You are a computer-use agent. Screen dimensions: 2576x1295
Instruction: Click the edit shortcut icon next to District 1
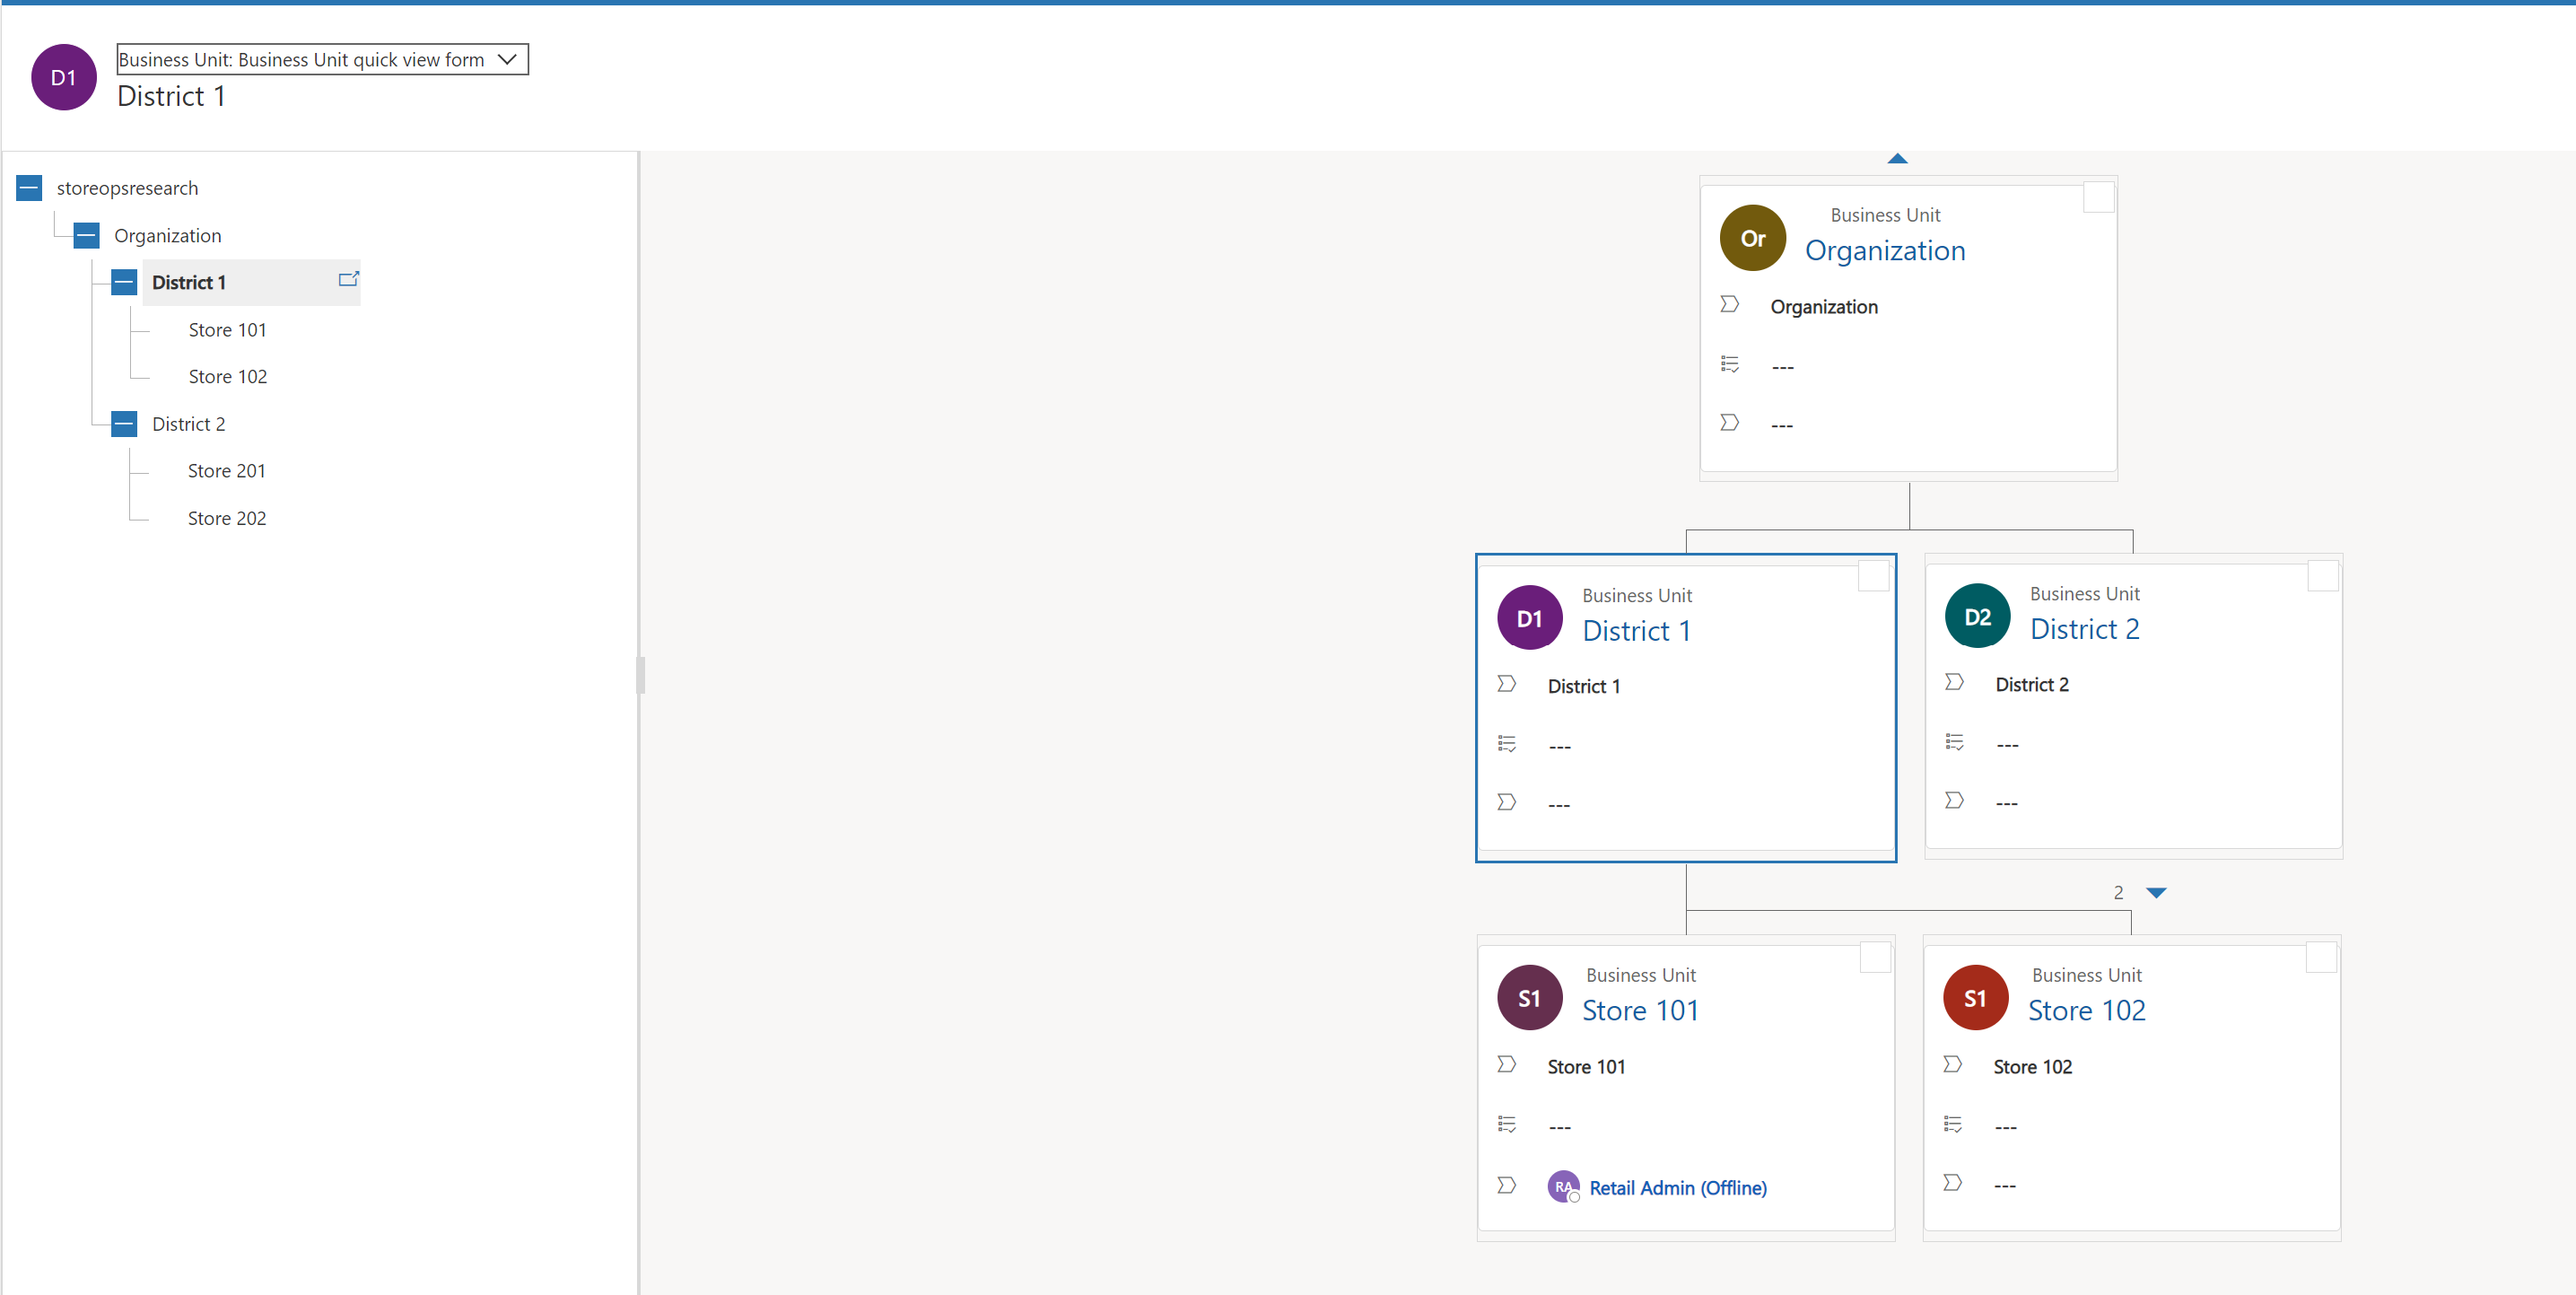coord(352,279)
